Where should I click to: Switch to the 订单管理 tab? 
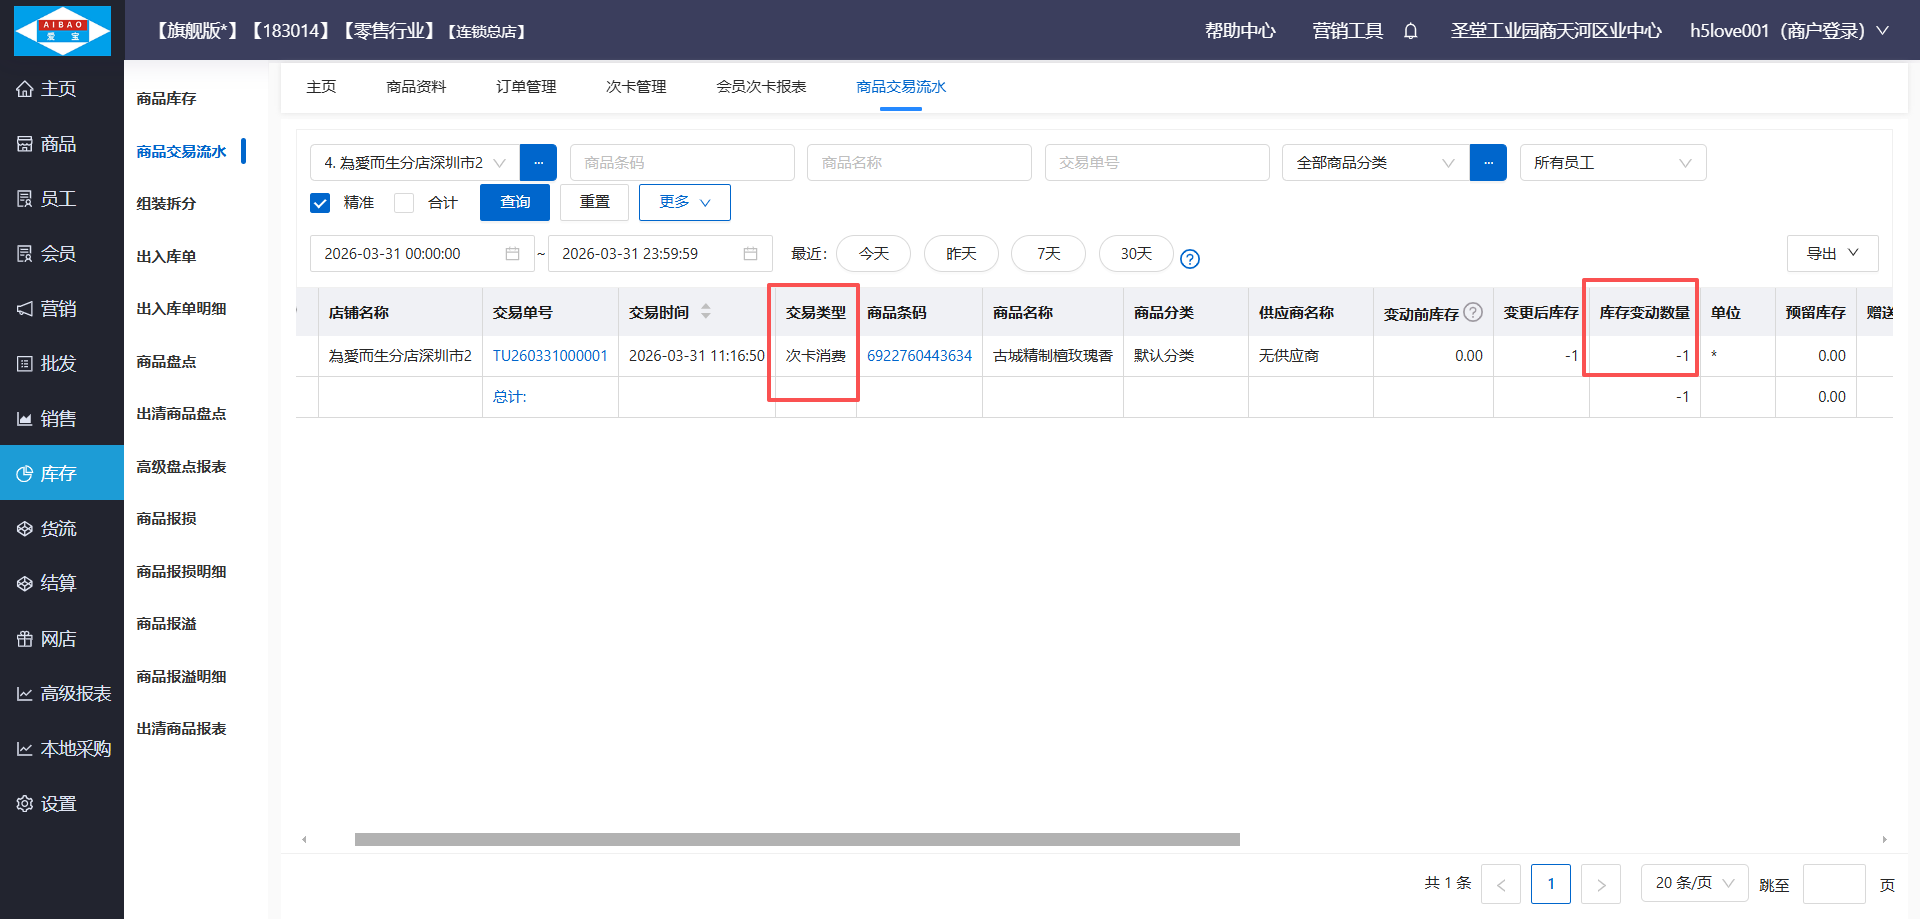[x=526, y=87]
